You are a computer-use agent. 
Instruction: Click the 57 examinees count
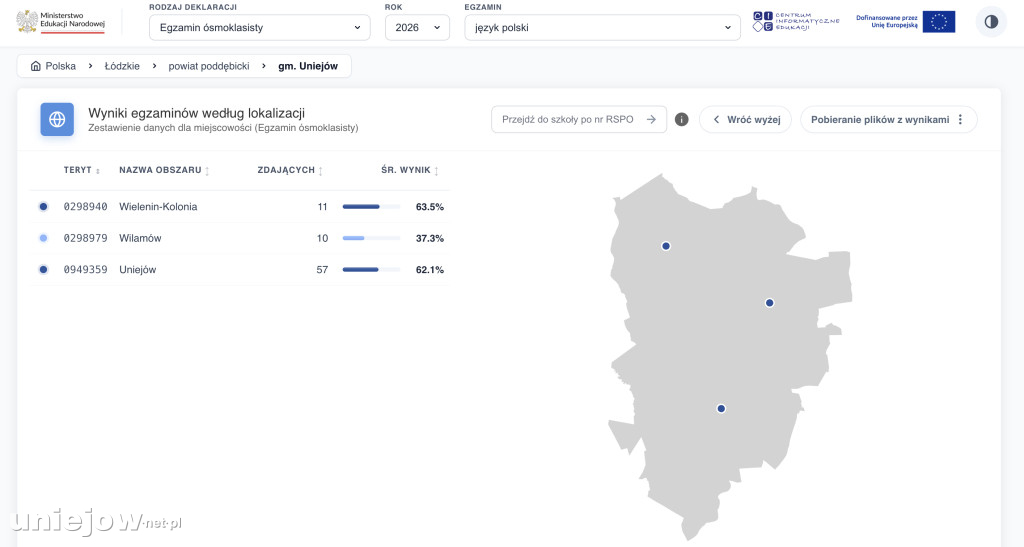click(322, 270)
